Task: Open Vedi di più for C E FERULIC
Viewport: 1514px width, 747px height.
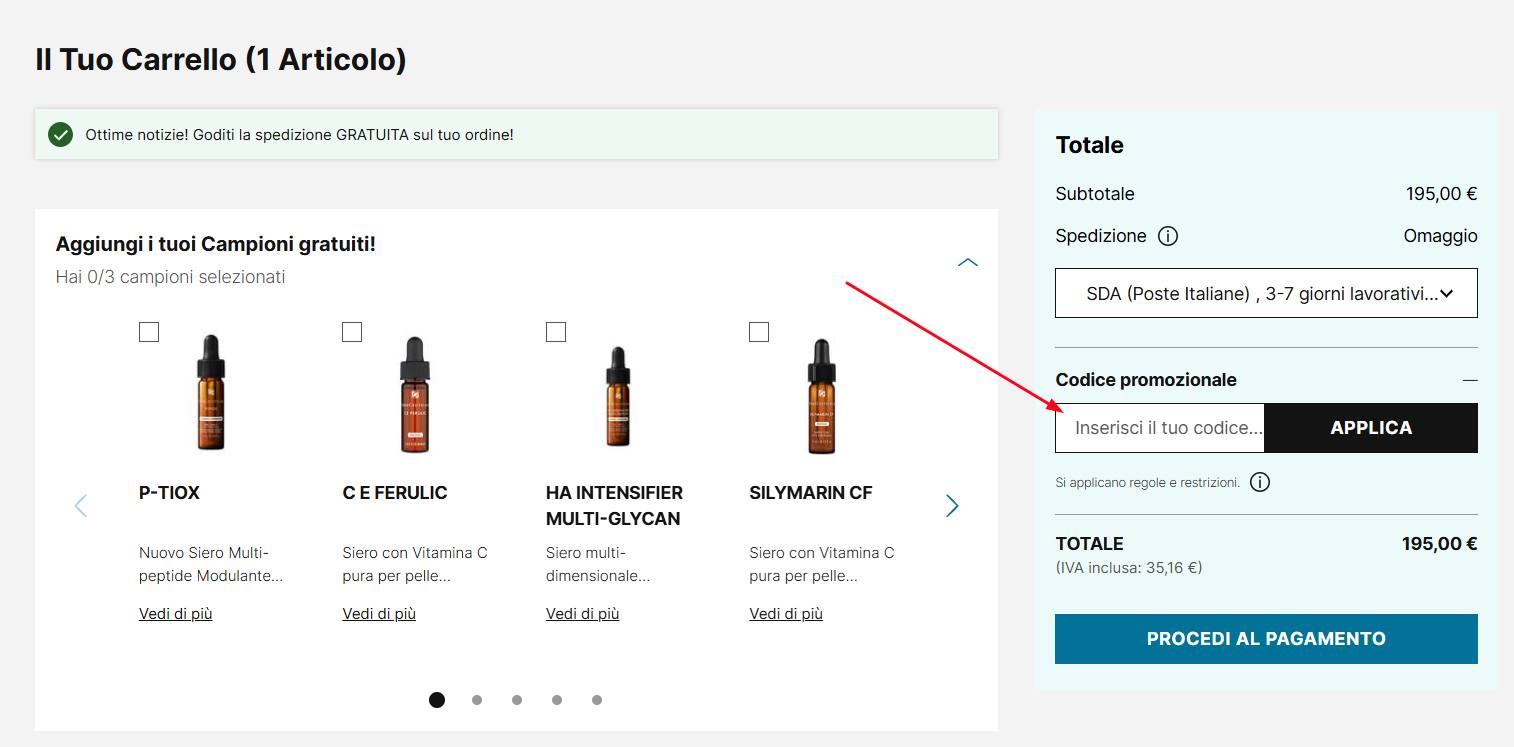Action: [x=379, y=614]
